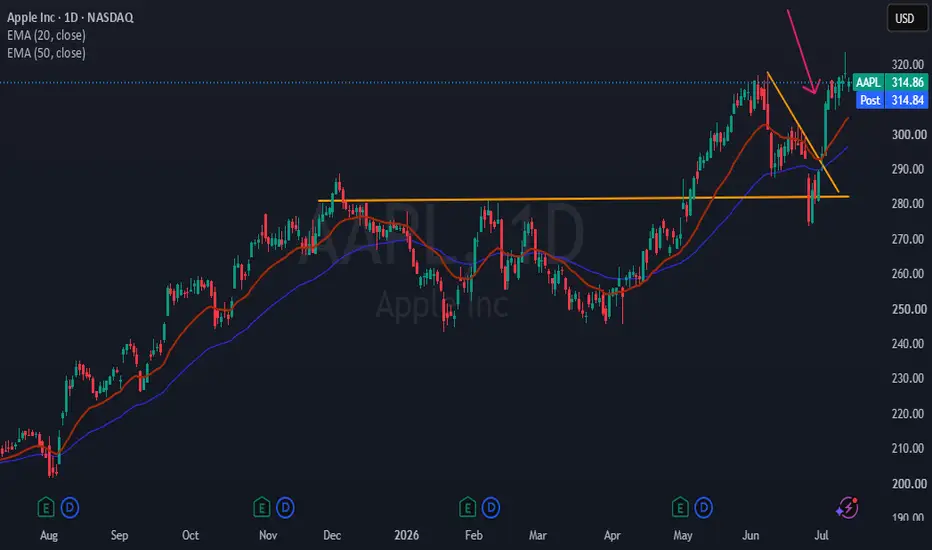The height and width of the screenshot is (550, 932).
Task: Click the 290.00 price axis label
Action: point(908,169)
